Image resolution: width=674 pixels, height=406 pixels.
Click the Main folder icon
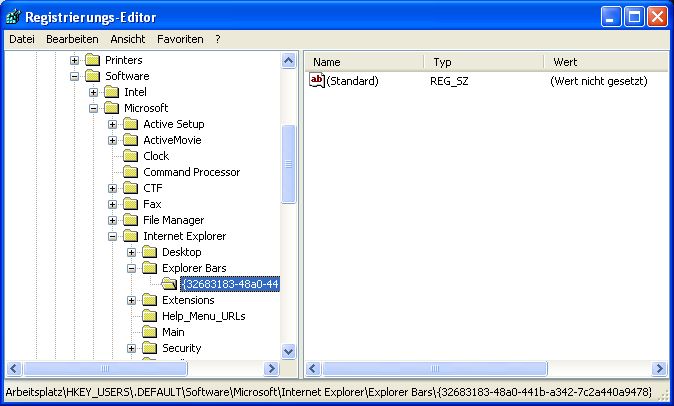pyautogui.click(x=149, y=332)
